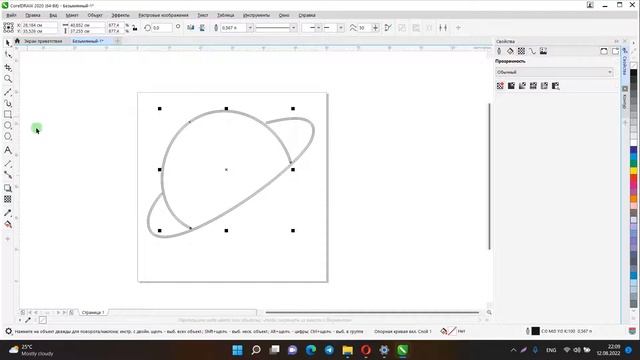Choose Uniform transparency type
This screenshot has height=360, width=640.
tap(511, 86)
